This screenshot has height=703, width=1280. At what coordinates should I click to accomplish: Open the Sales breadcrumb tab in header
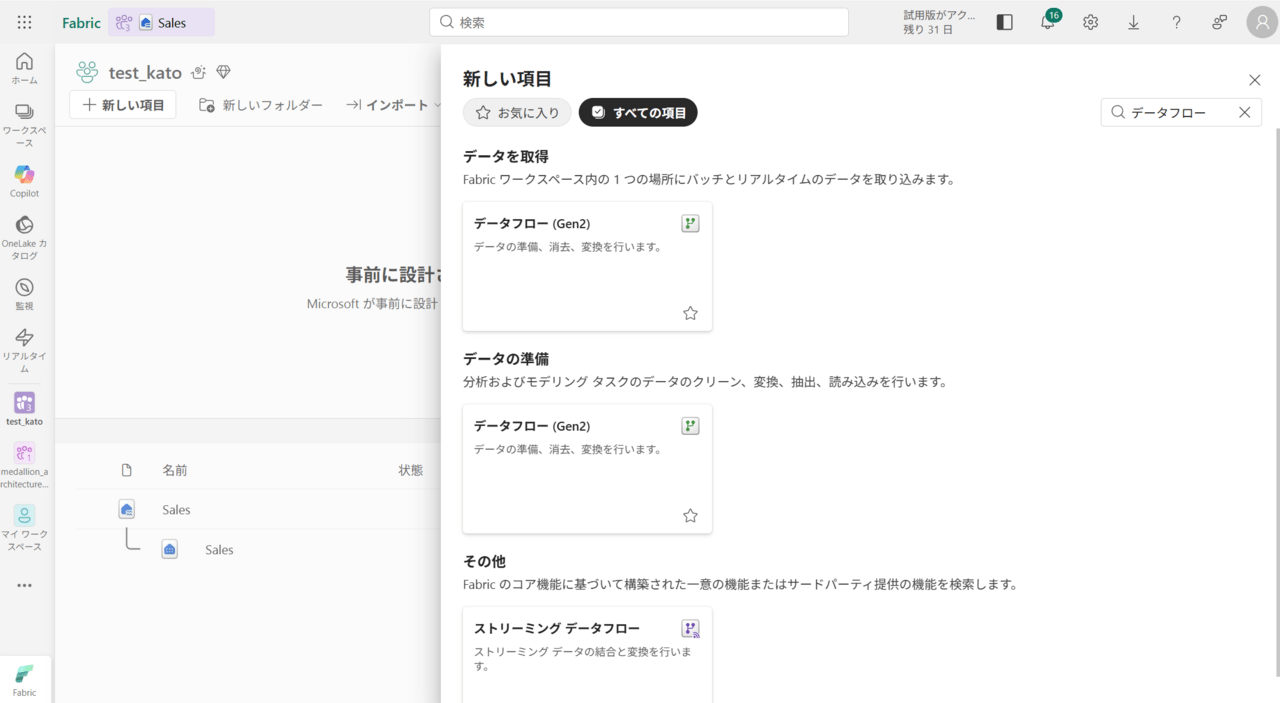(162, 23)
